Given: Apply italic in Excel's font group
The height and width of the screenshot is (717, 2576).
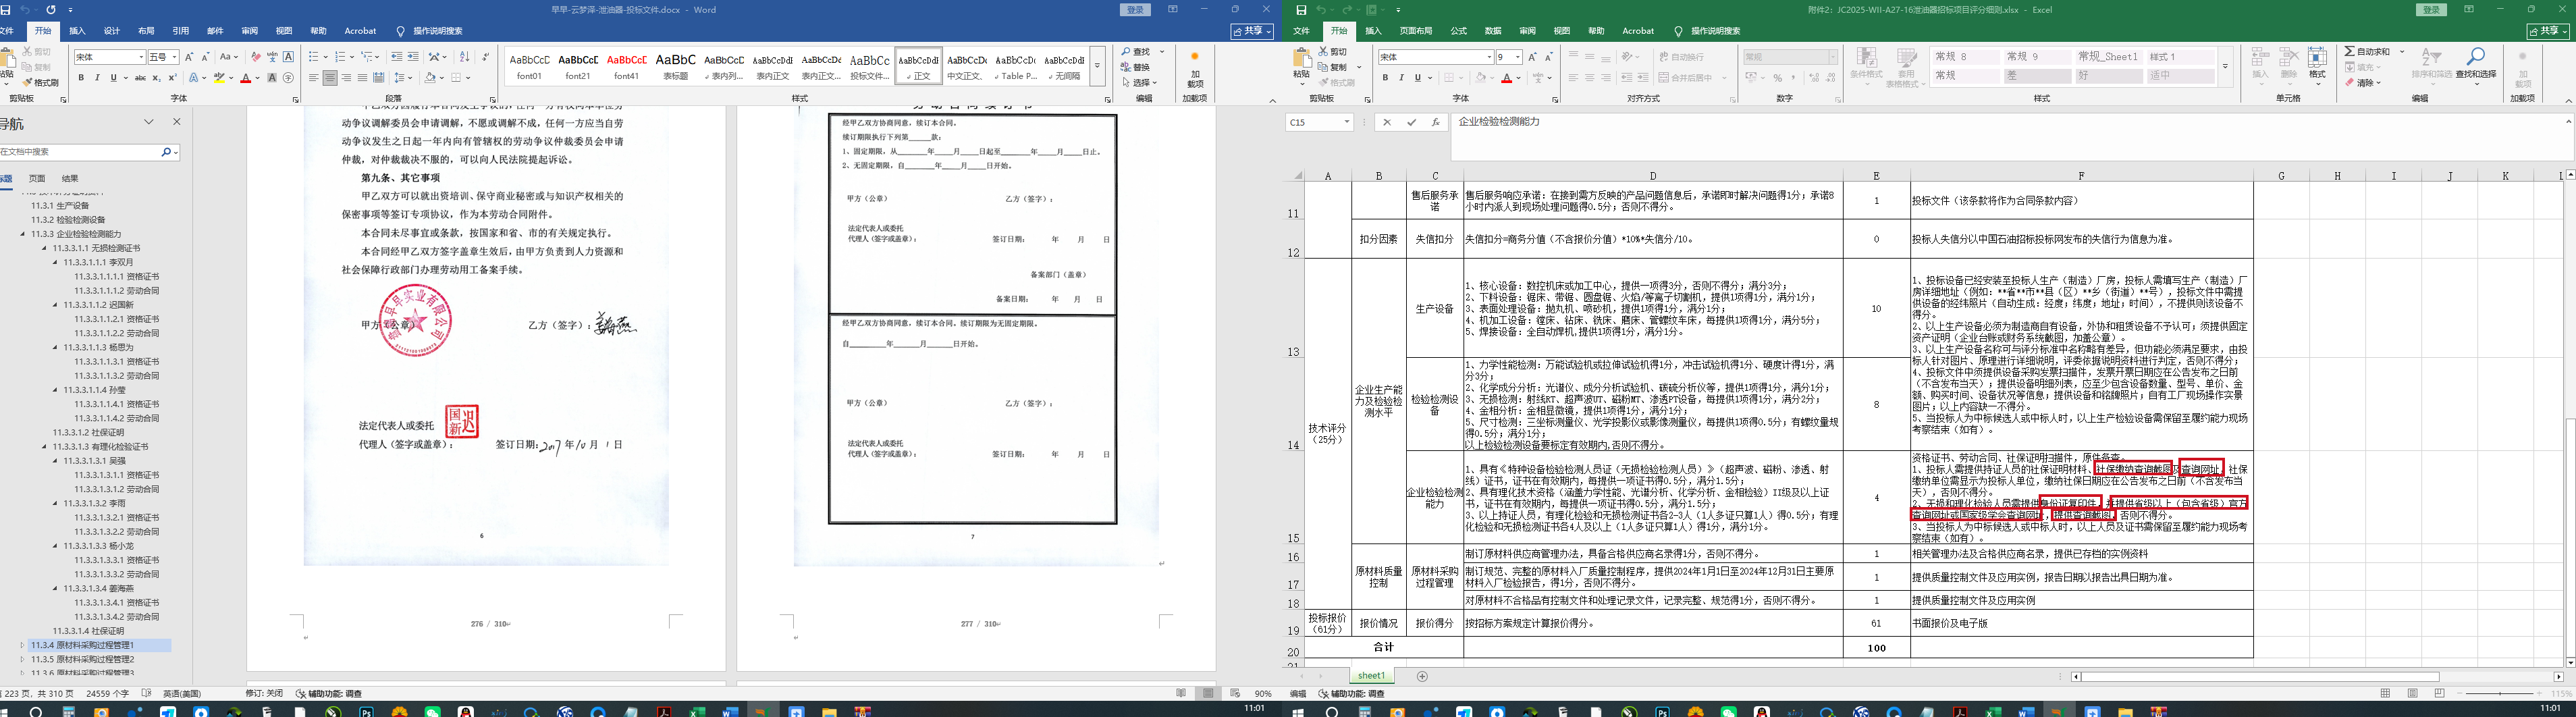Looking at the screenshot, I should (1401, 78).
